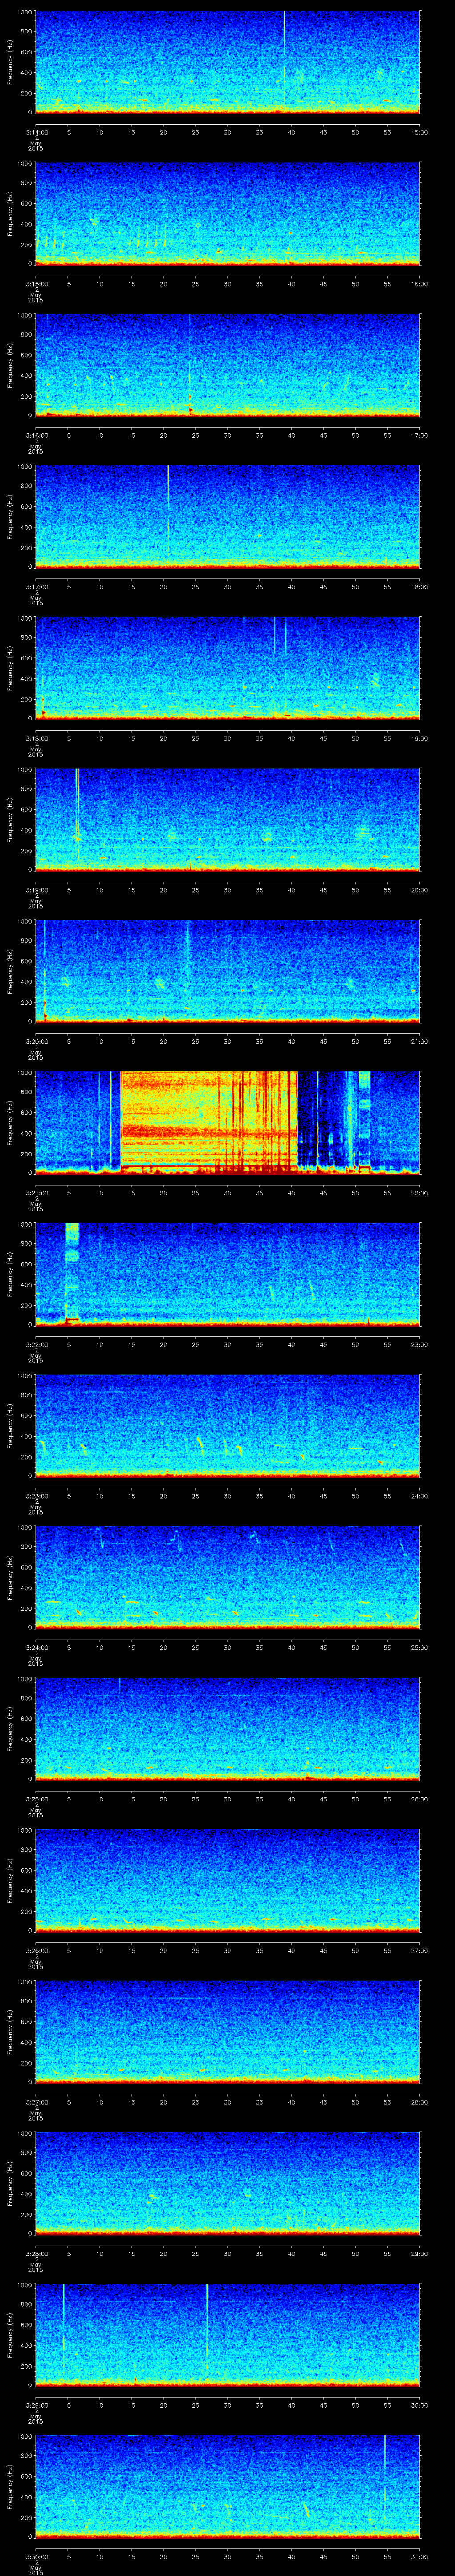
Task: Select the spectrogram panel starting at 3:15:00
Action: click(228, 214)
